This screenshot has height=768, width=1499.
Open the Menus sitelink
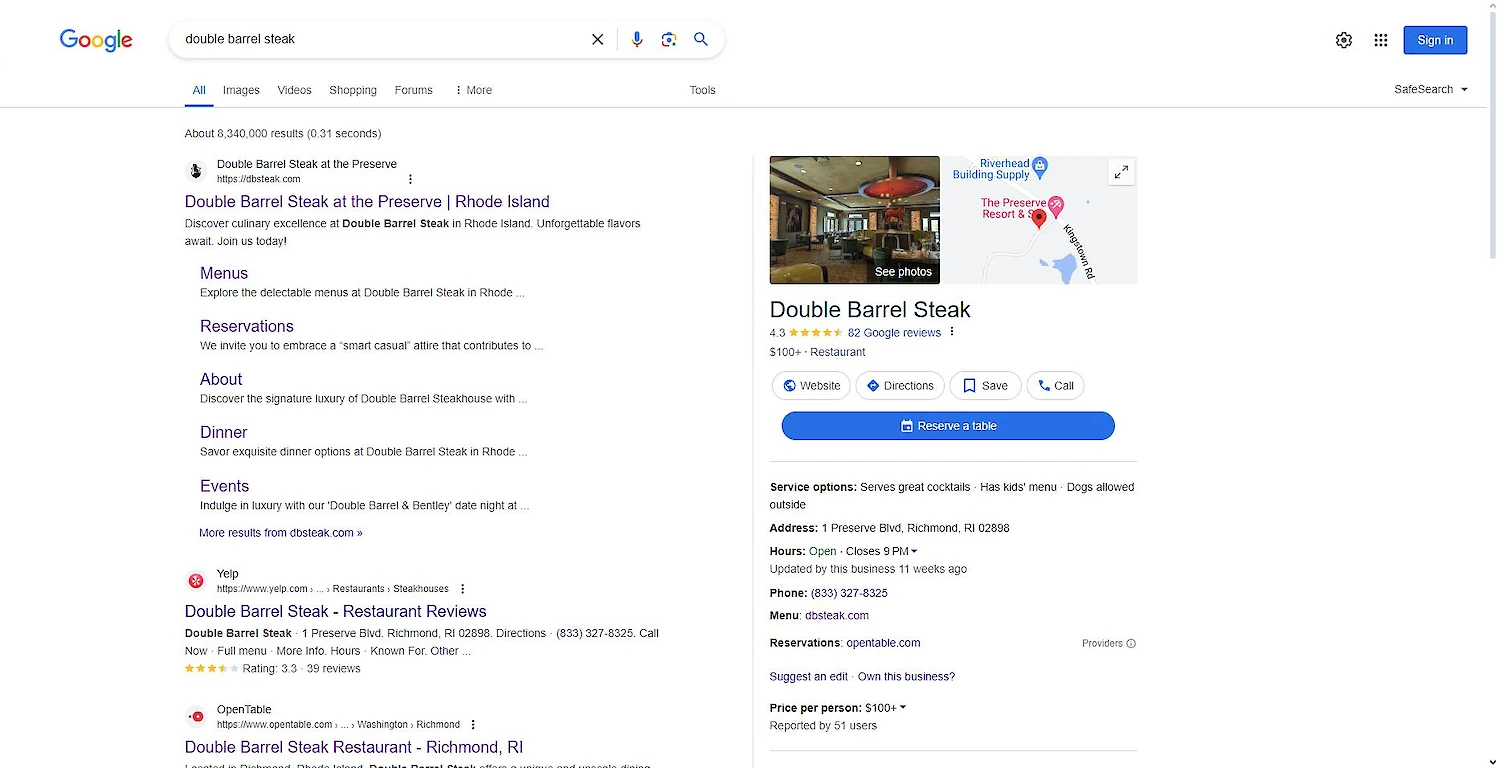tap(224, 273)
